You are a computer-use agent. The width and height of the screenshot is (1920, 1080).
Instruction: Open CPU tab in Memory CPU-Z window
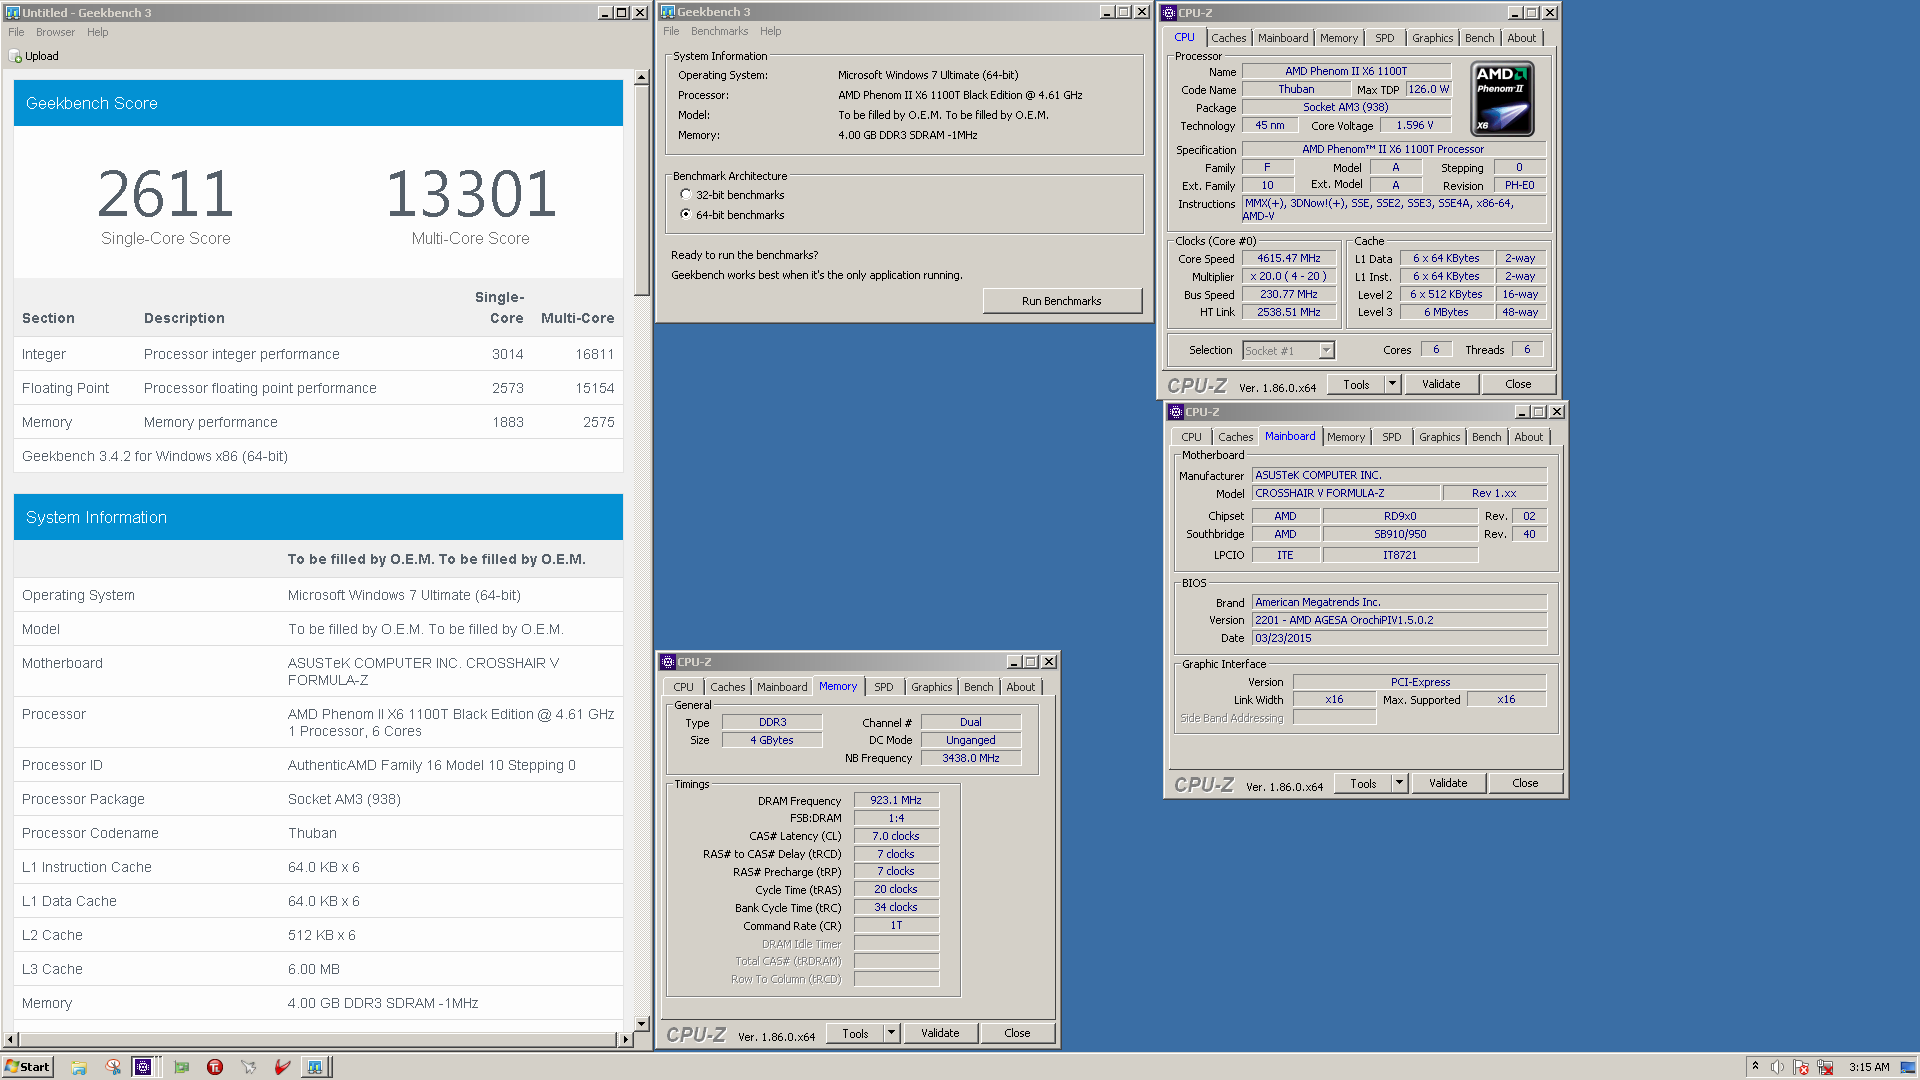(683, 687)
